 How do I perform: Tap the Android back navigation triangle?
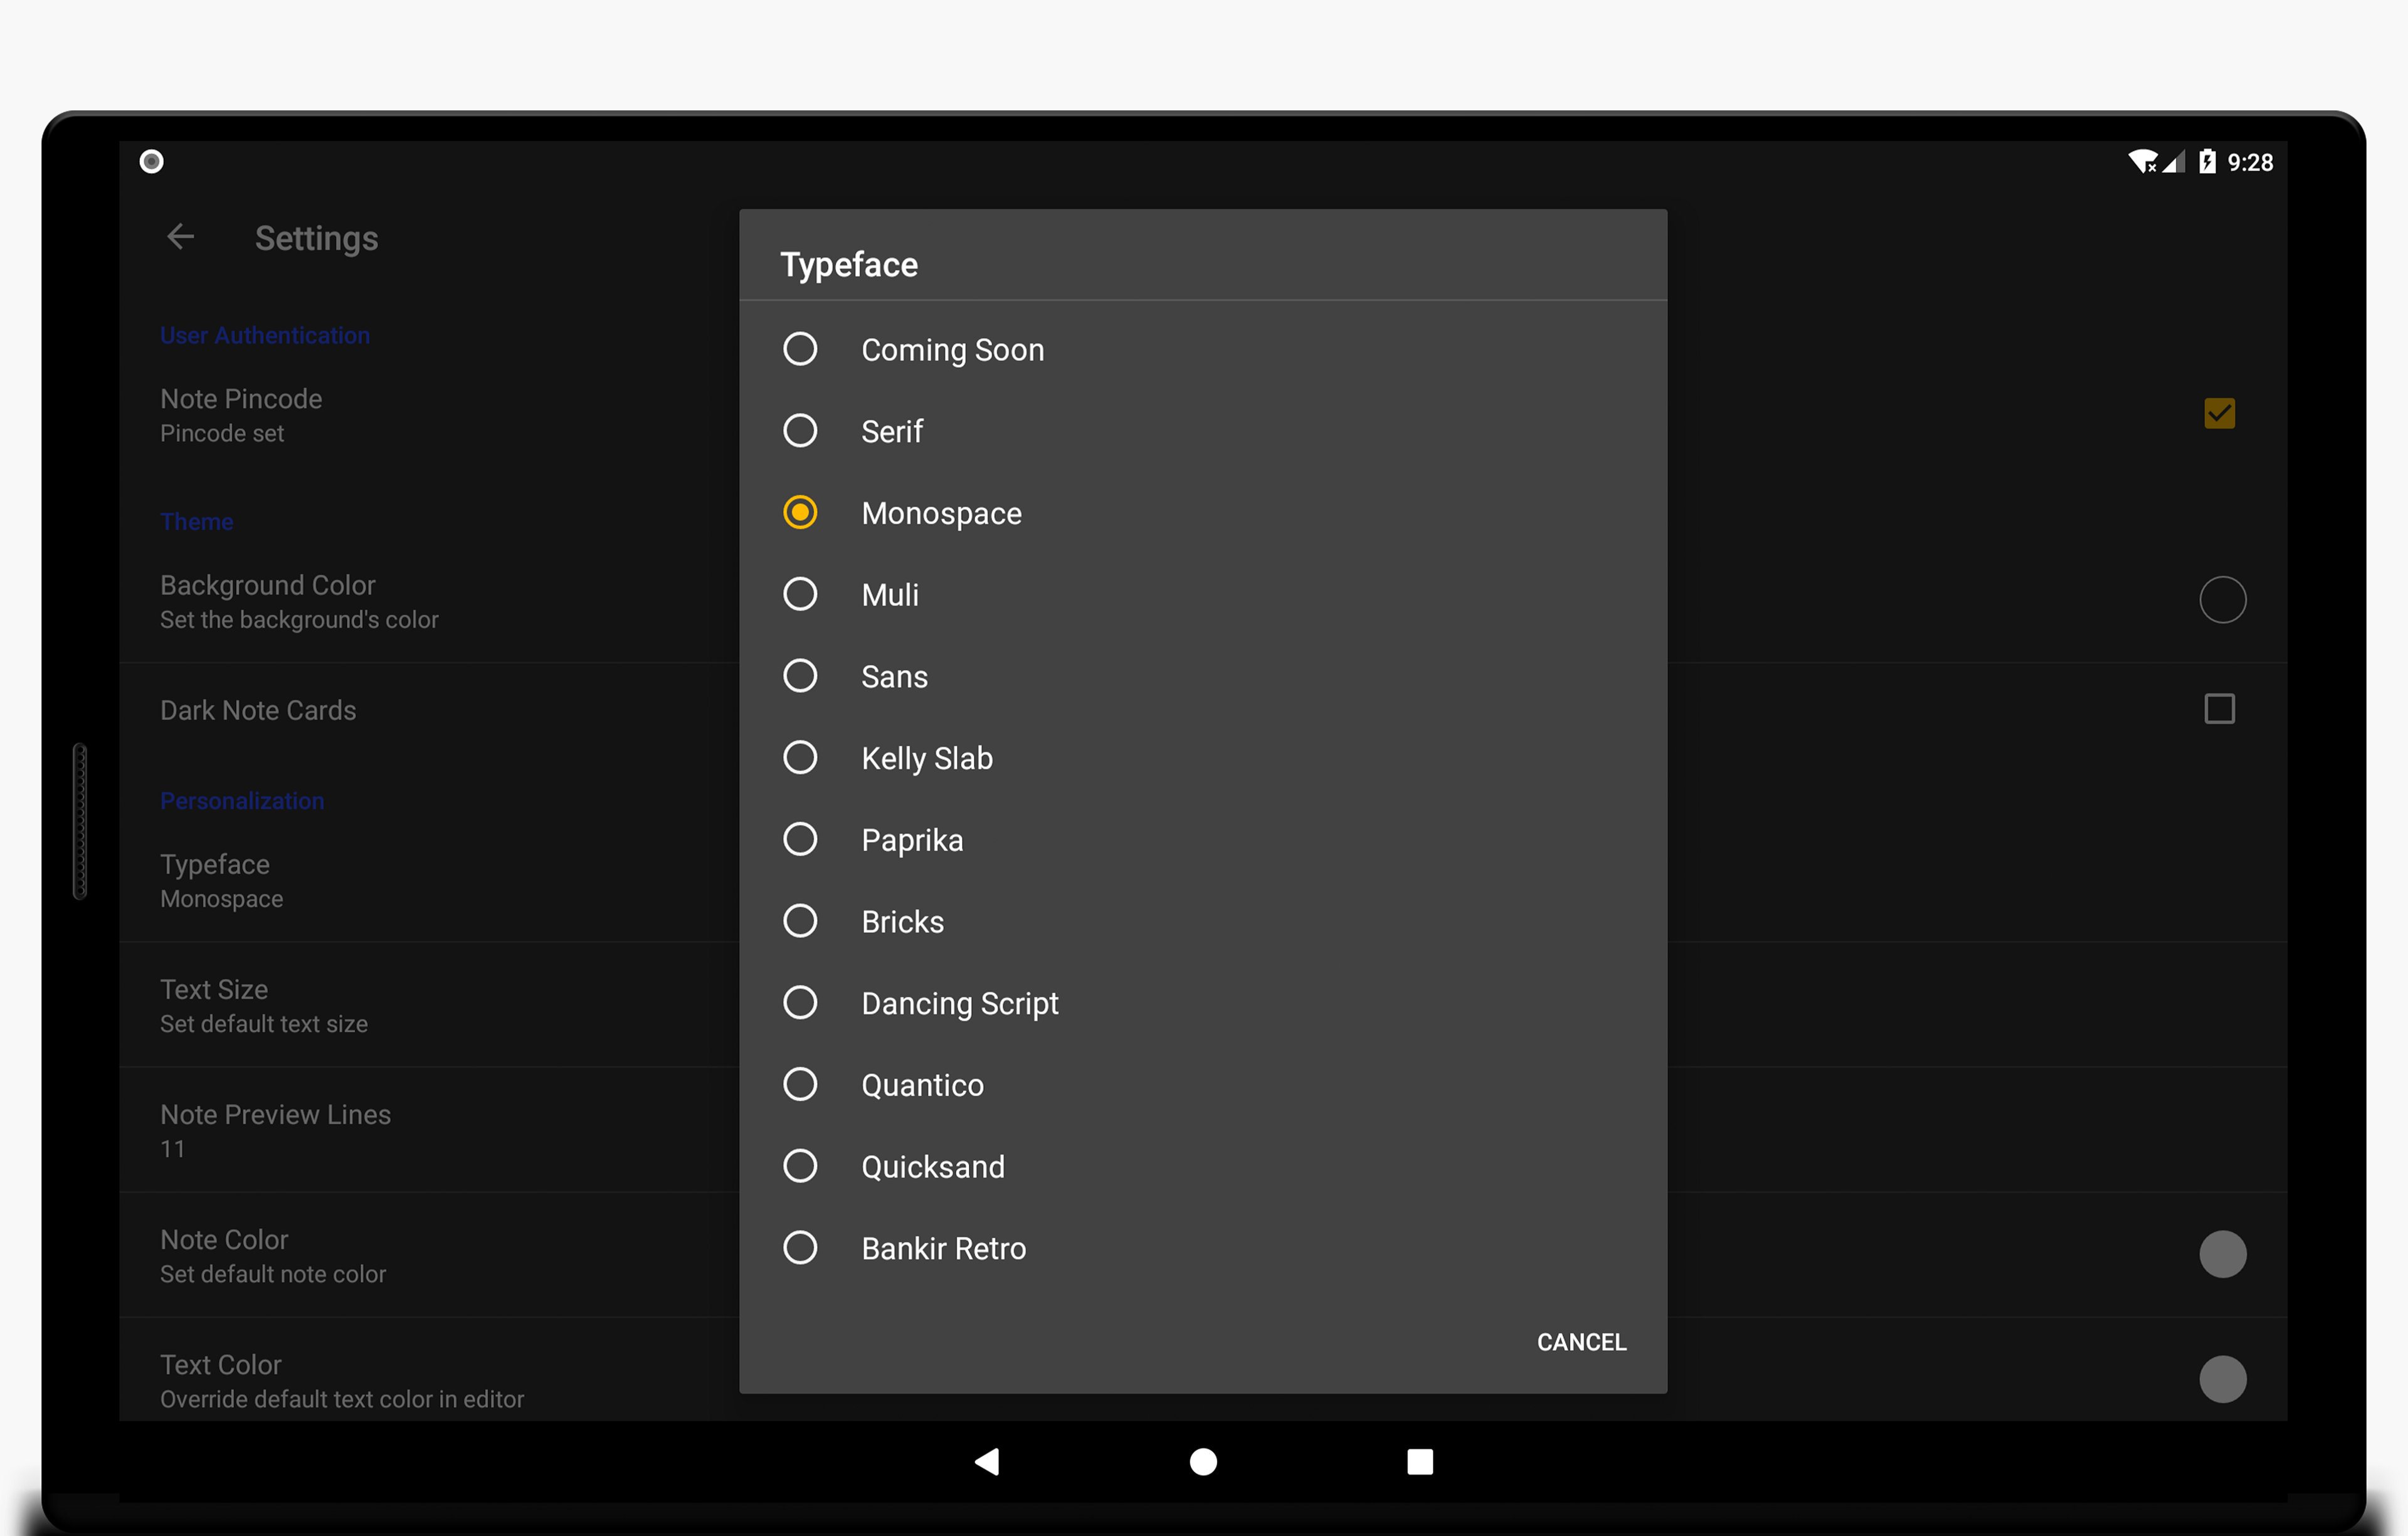click(987, 1461)
